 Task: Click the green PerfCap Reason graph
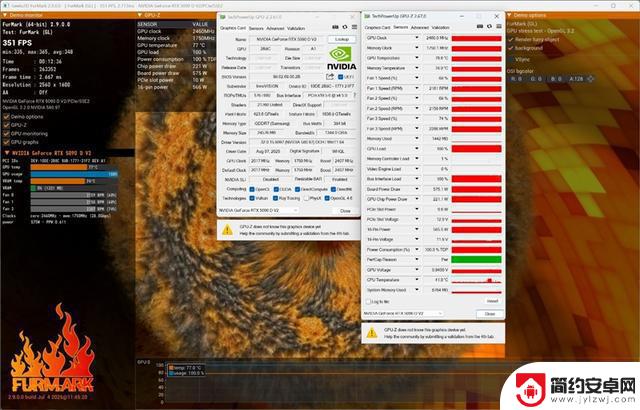coord(476,259)
